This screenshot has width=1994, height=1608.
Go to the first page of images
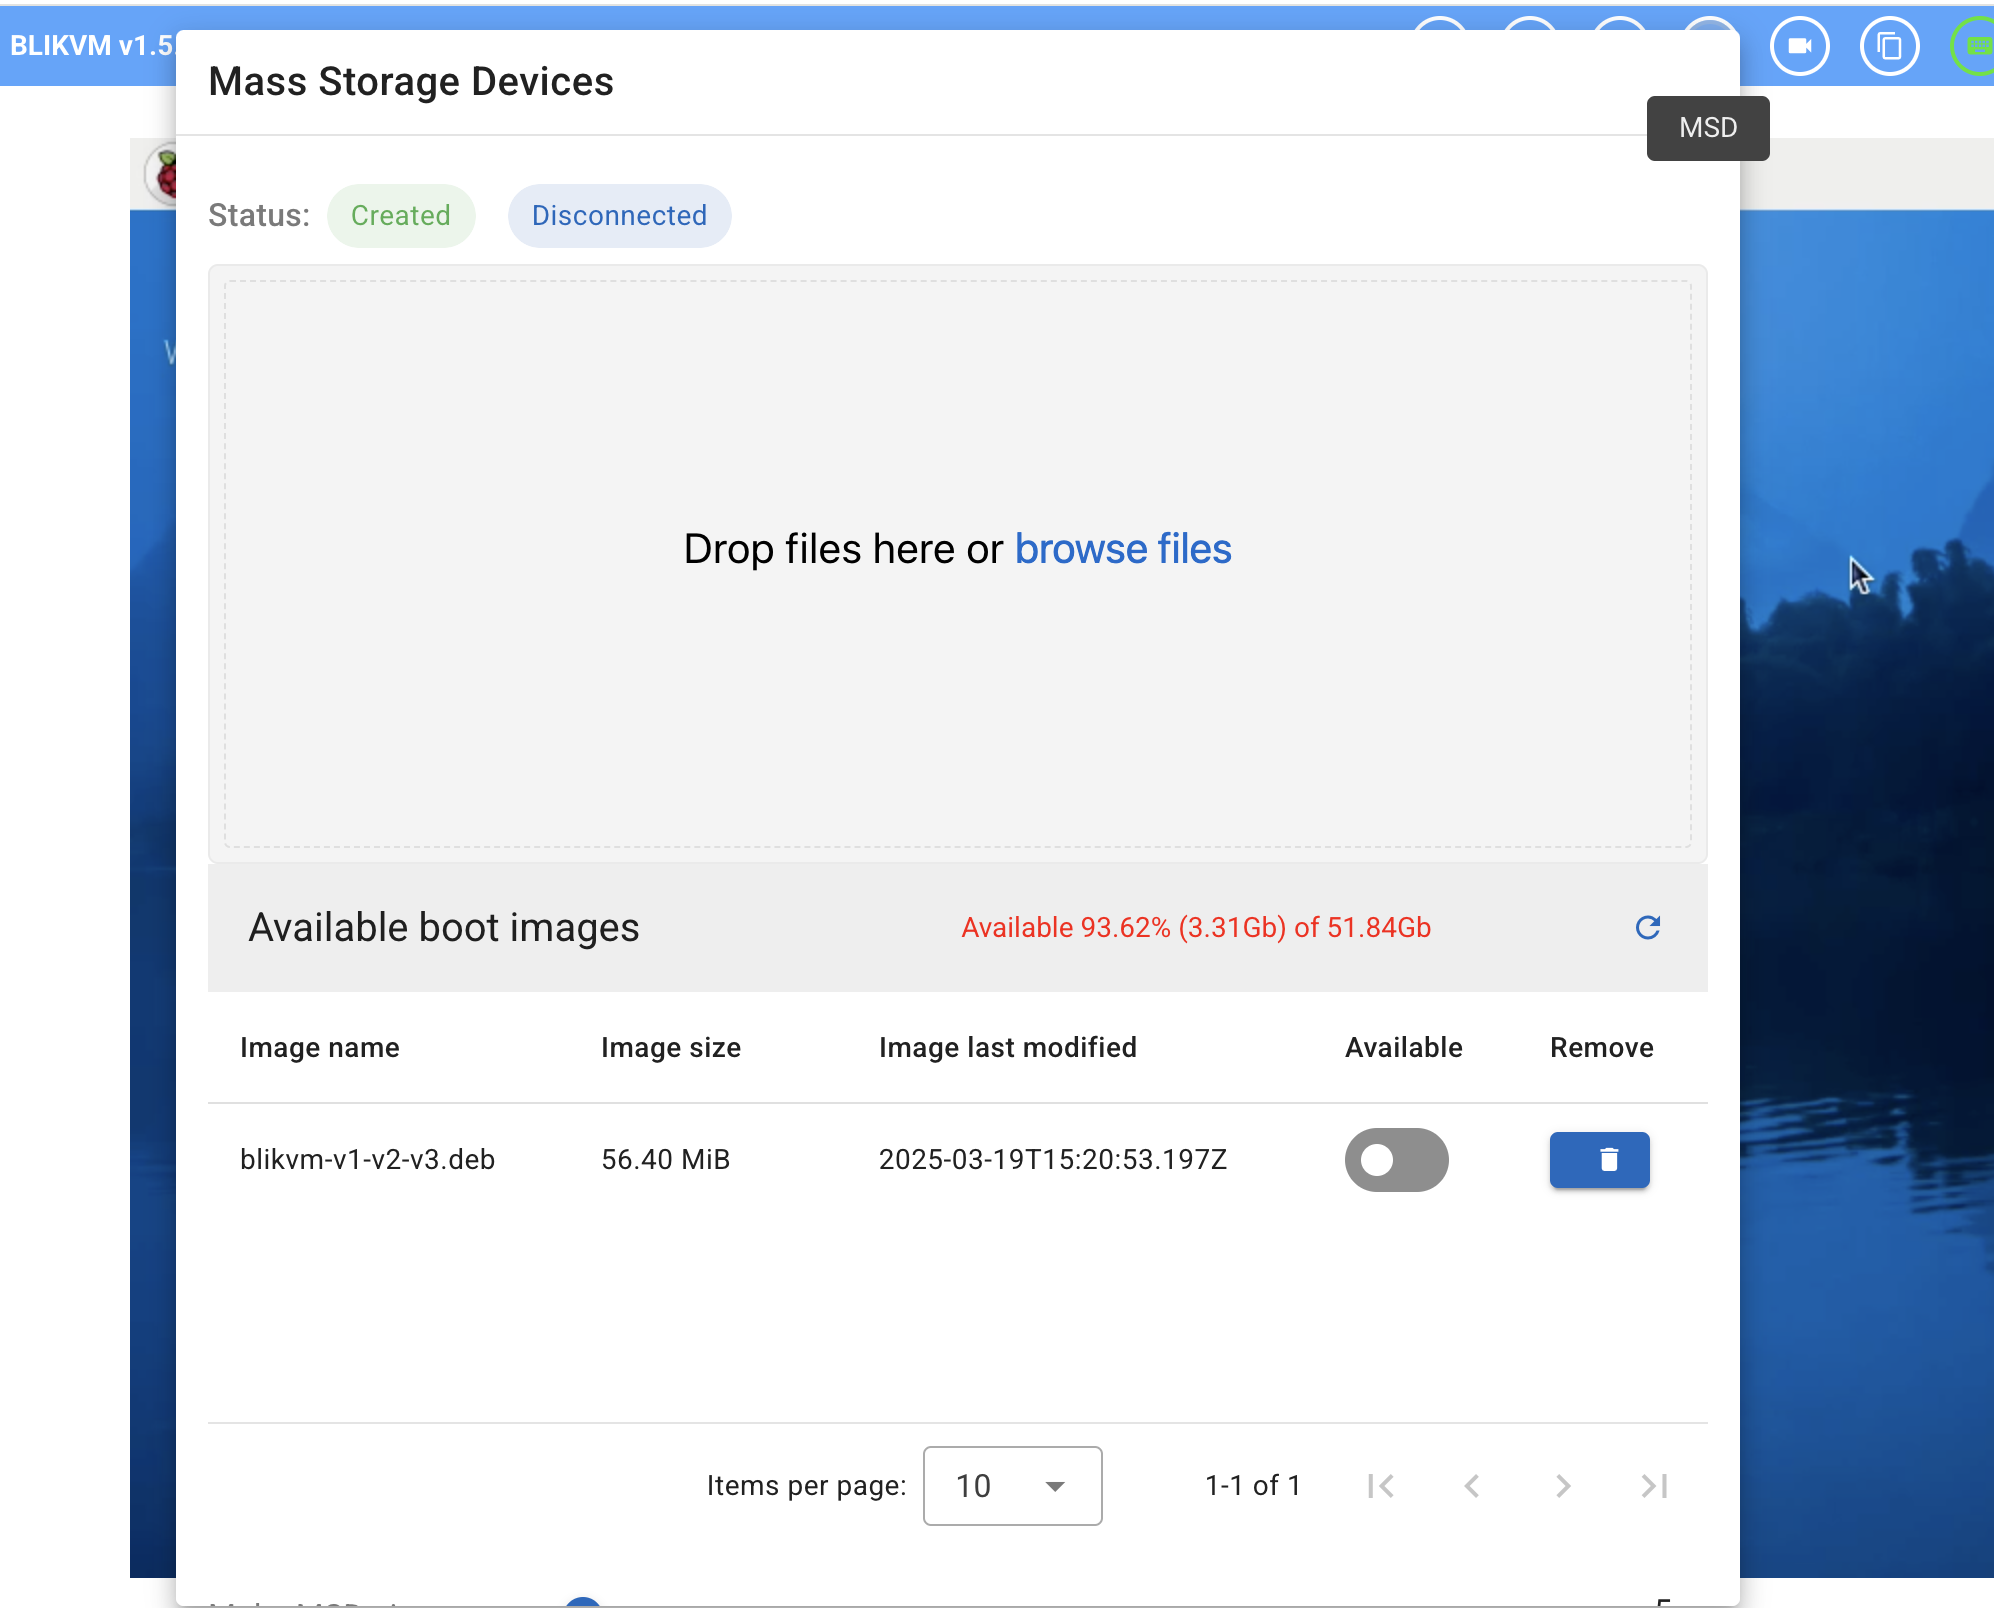tap(1380, 1486)
